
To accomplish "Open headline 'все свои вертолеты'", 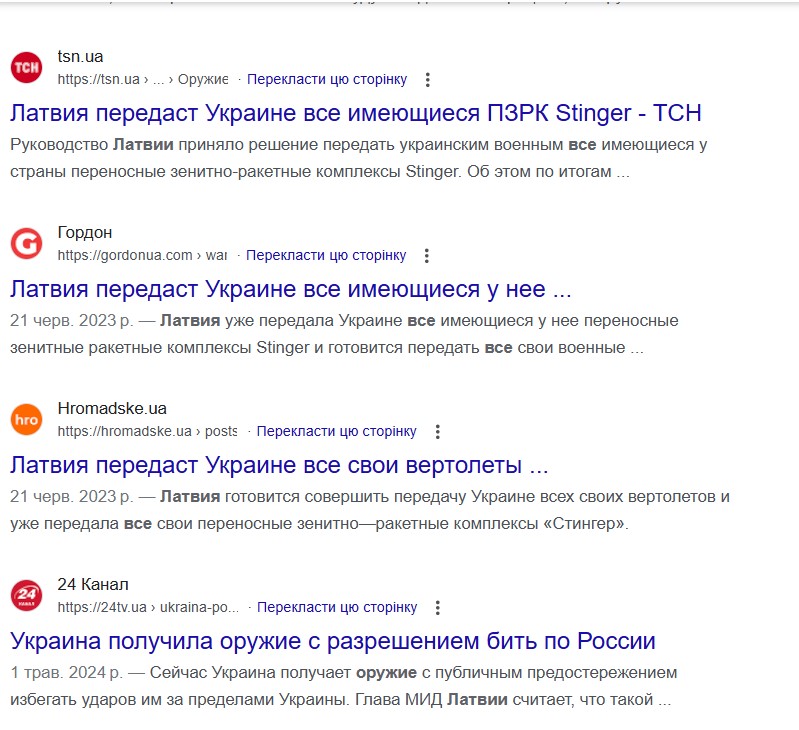I will (x=279, y=465).
